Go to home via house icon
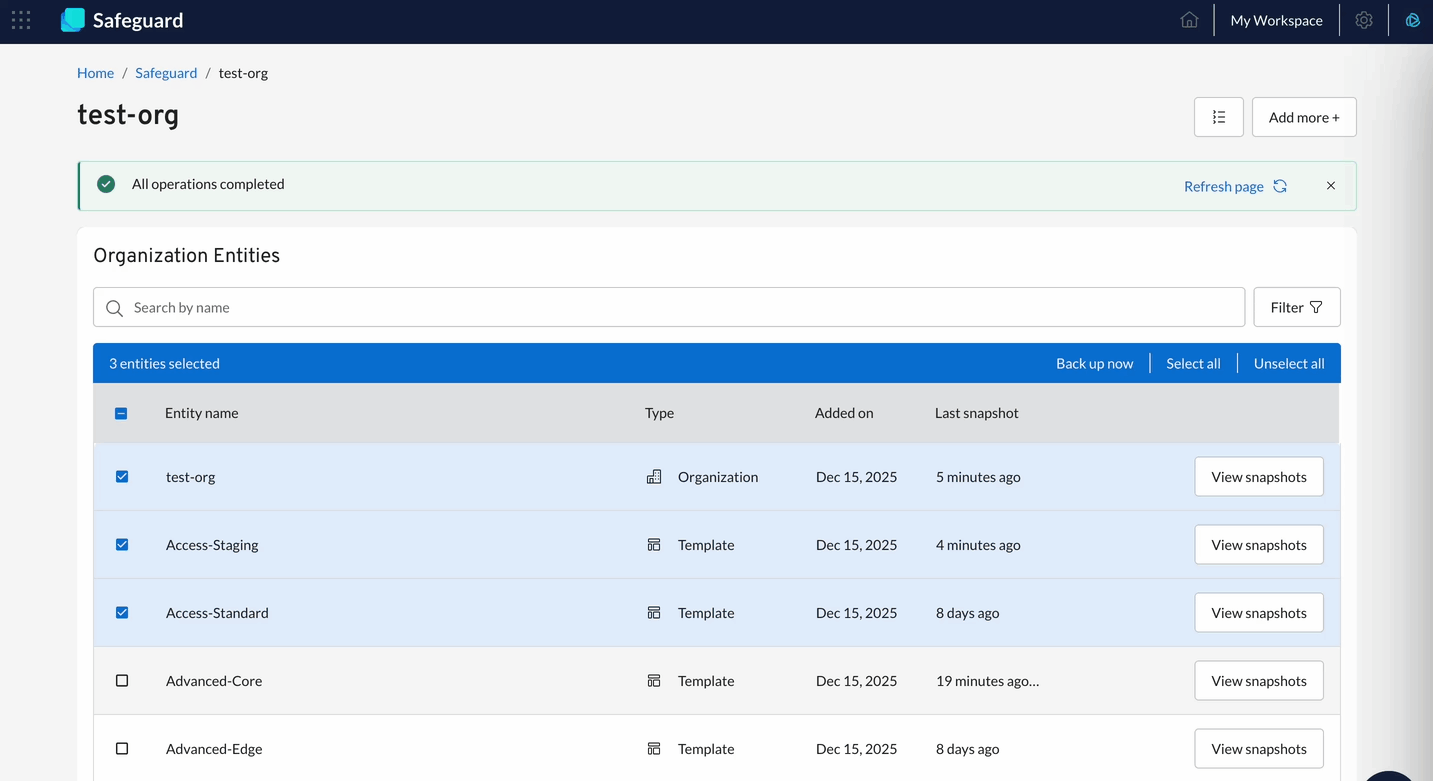This screenshot has width=1433, height=781. (1189, 20)
